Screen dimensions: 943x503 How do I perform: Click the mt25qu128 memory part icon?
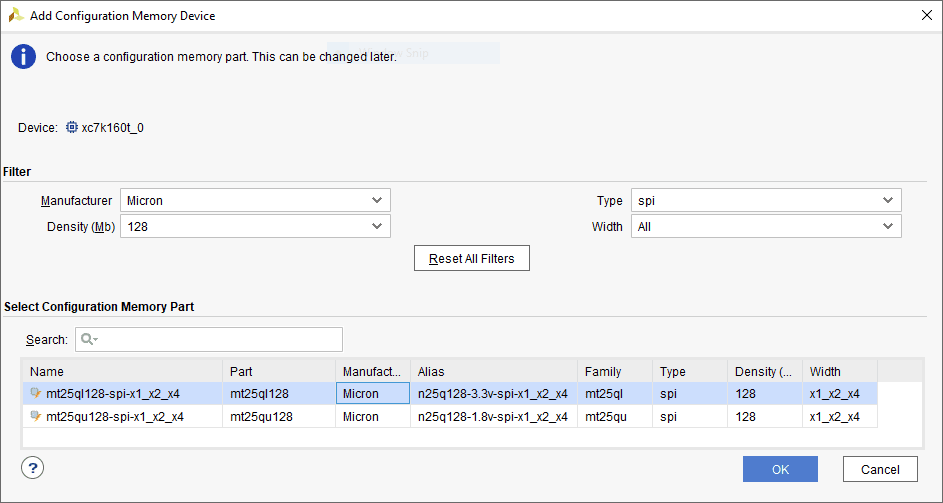36,417
